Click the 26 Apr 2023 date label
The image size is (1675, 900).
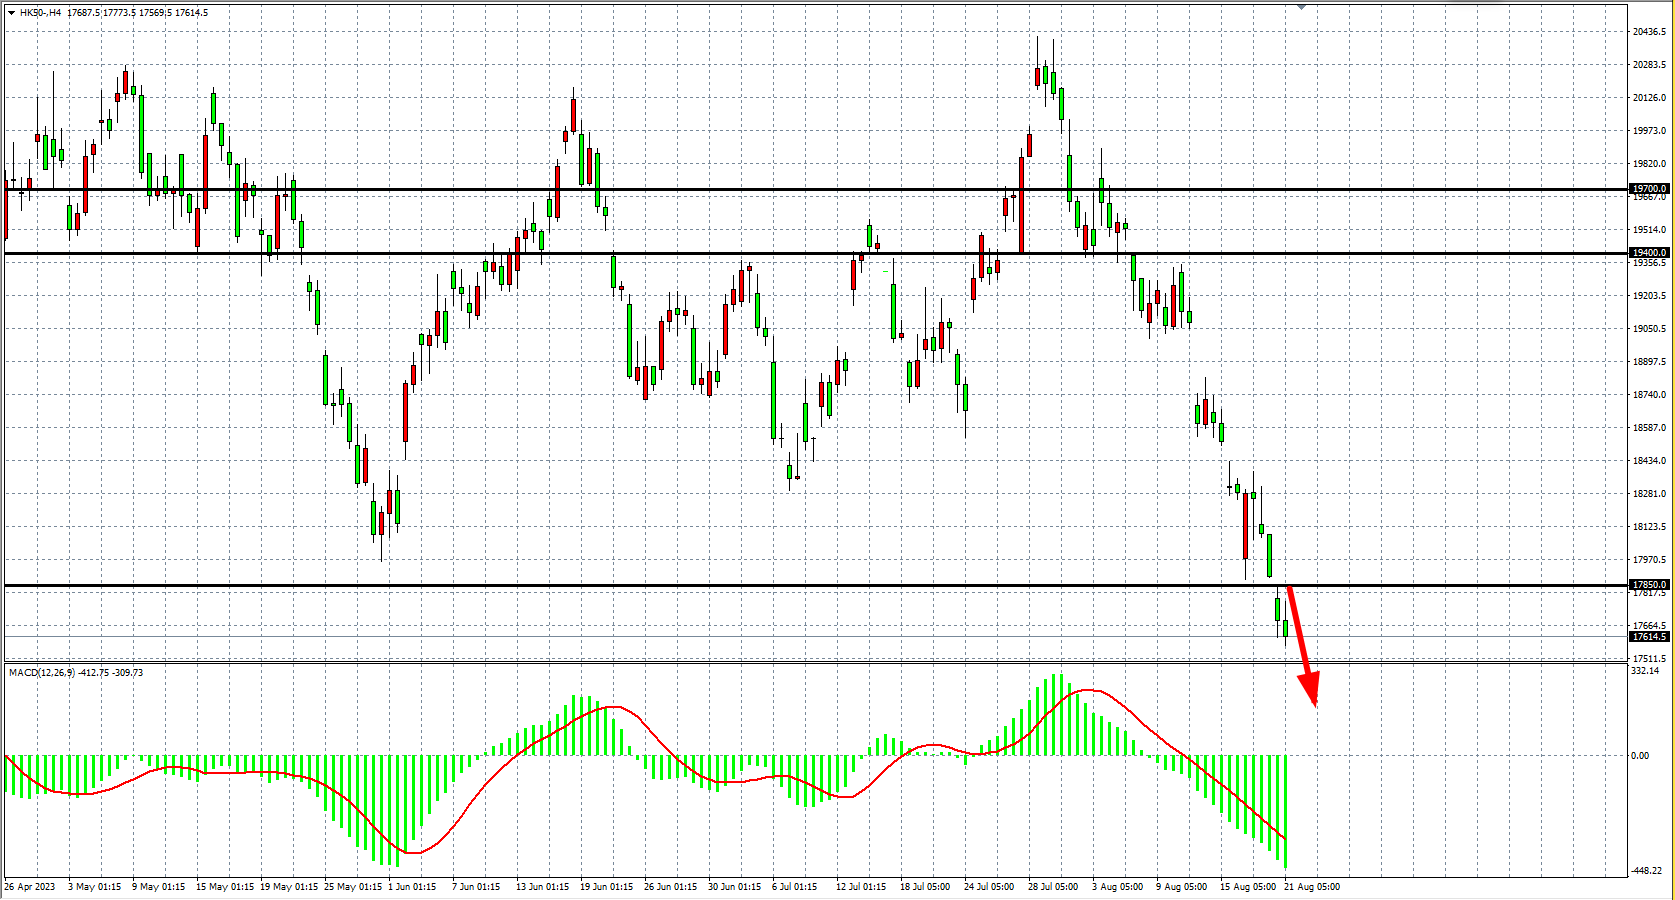(30, 887)
